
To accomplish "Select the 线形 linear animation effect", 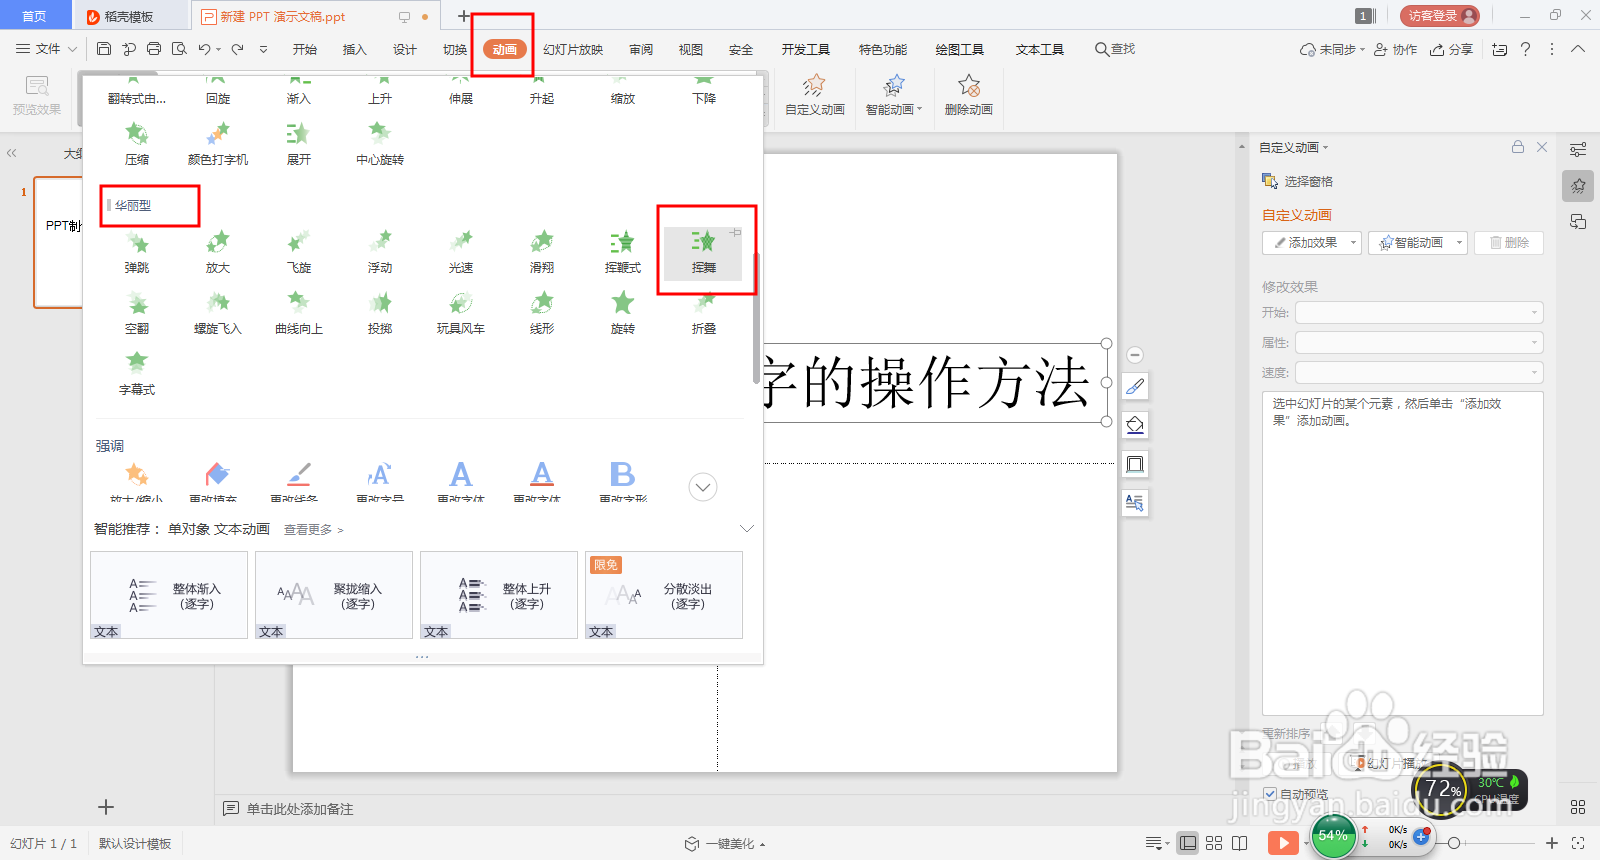I will [x=542, y=313].
